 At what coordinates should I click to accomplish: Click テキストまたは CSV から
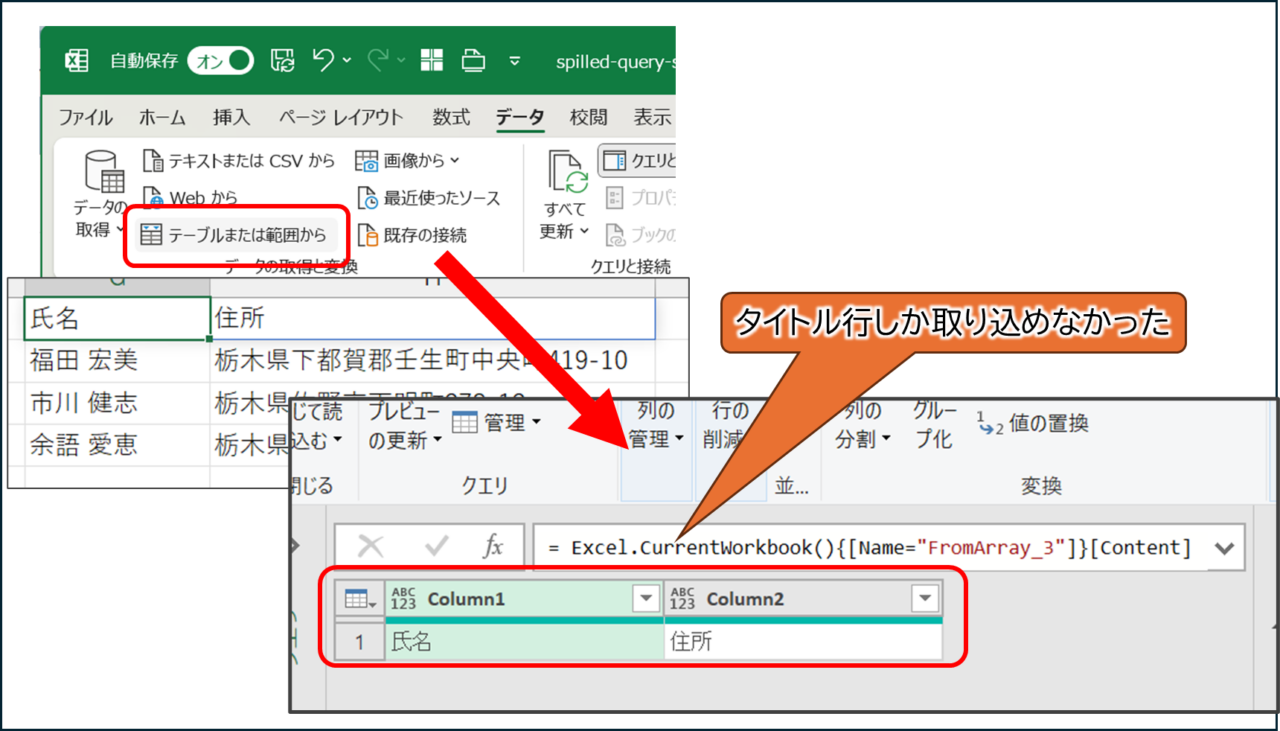click(238, 160)
